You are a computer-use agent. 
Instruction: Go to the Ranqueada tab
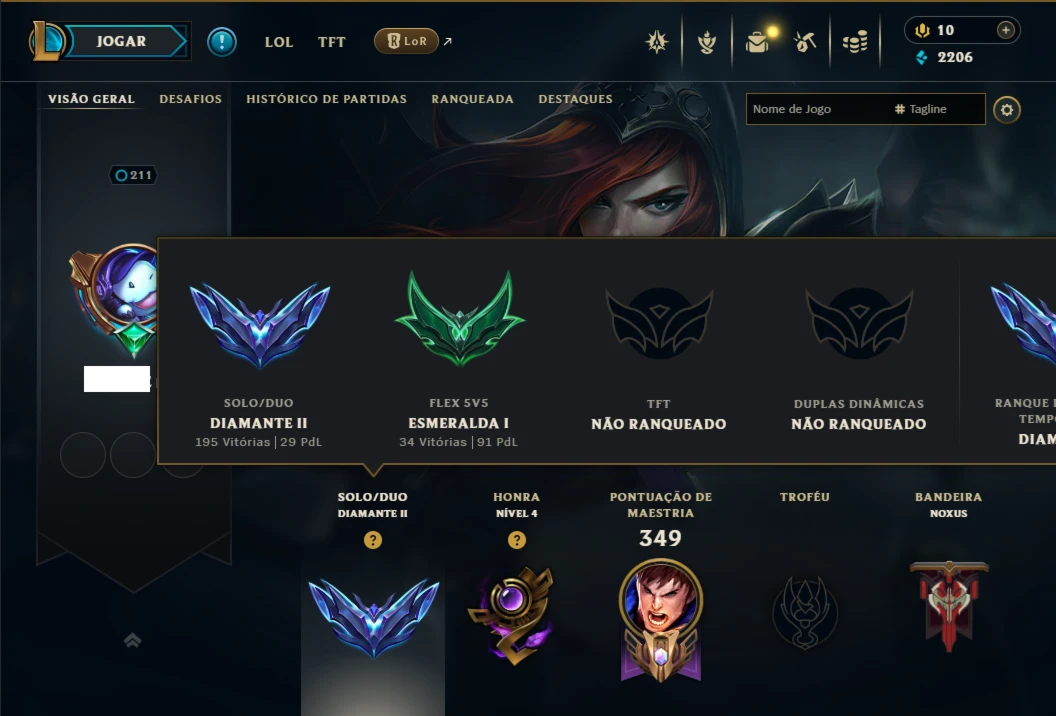pos(473,99)
